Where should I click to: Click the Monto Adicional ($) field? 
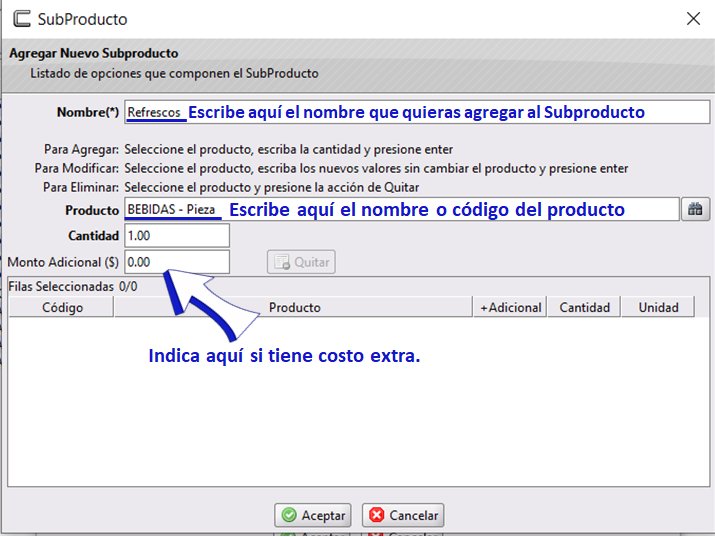coord(177,262)
